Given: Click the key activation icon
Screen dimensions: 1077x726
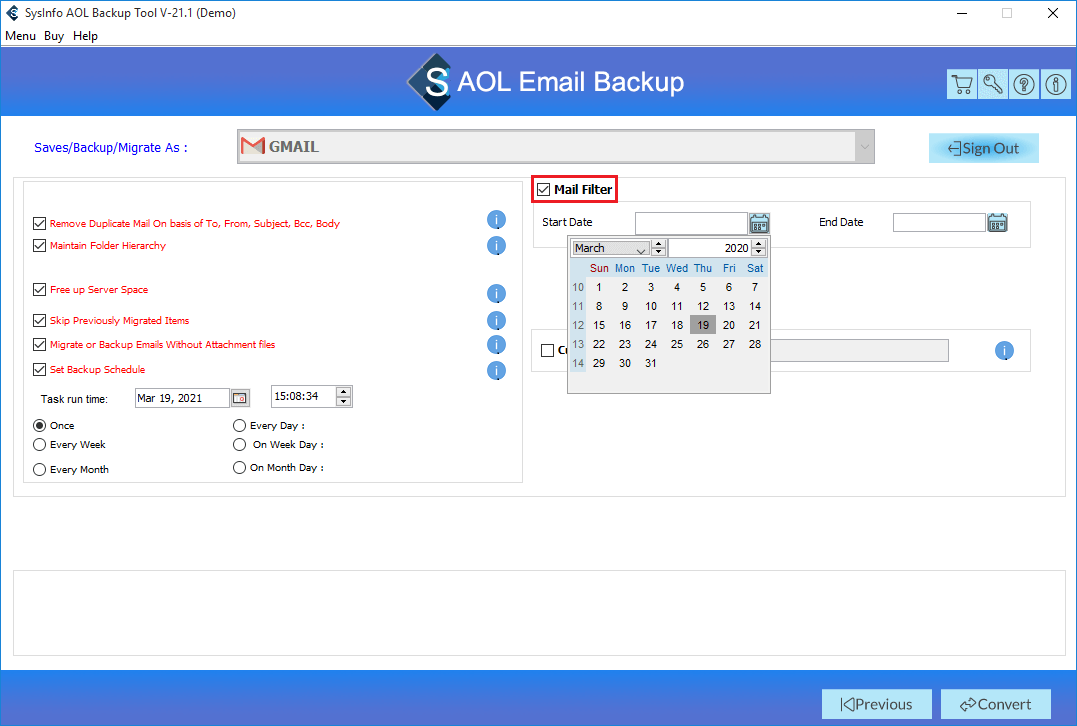Looking at the screenshot, I should (x=993, y=84).
